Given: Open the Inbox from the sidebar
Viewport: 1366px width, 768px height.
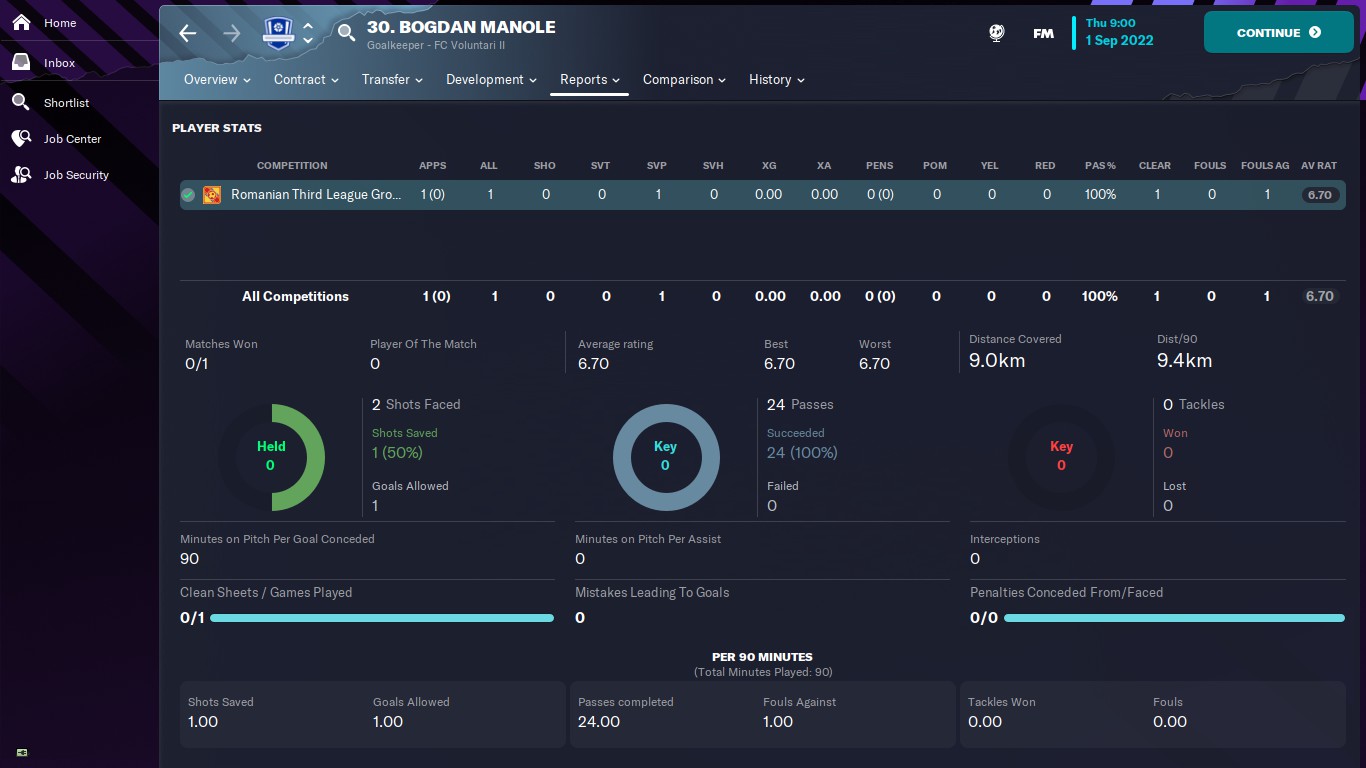Looking at the screenshot, I should point(59,63).
